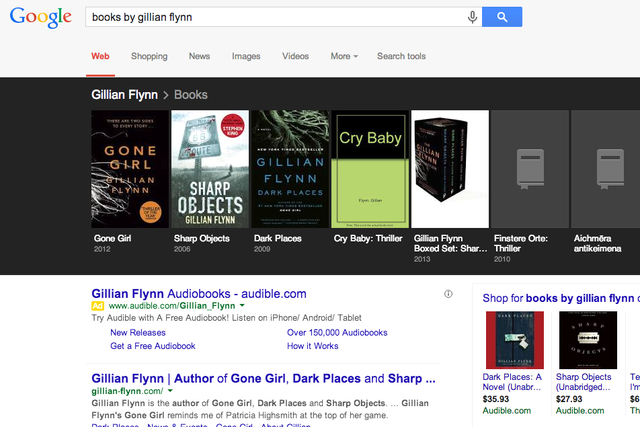Click the Dark Places title text
The width and height of the screenshot is (640, 427).
pyautogui.click(x=278, y=238)
